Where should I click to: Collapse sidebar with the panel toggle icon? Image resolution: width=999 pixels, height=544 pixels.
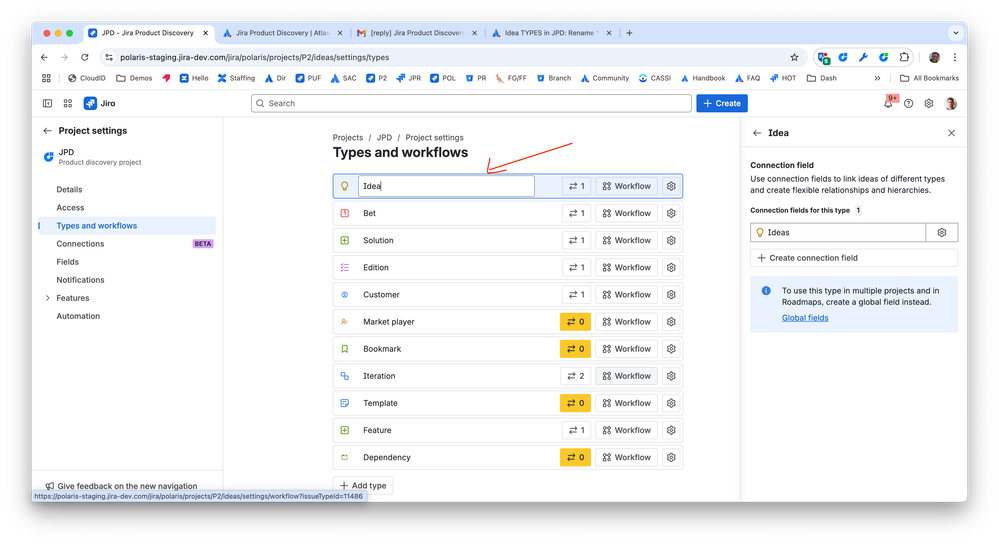pos(47,103)
